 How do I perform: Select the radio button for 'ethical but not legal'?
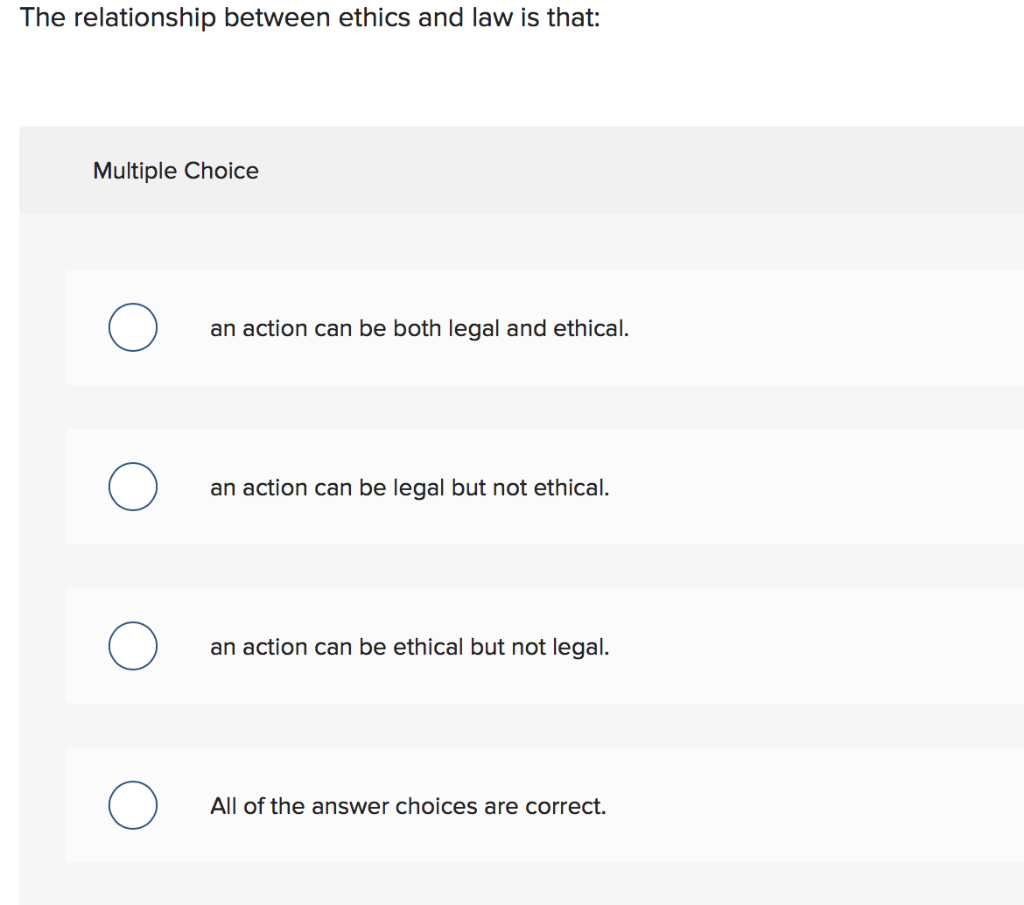133,646
